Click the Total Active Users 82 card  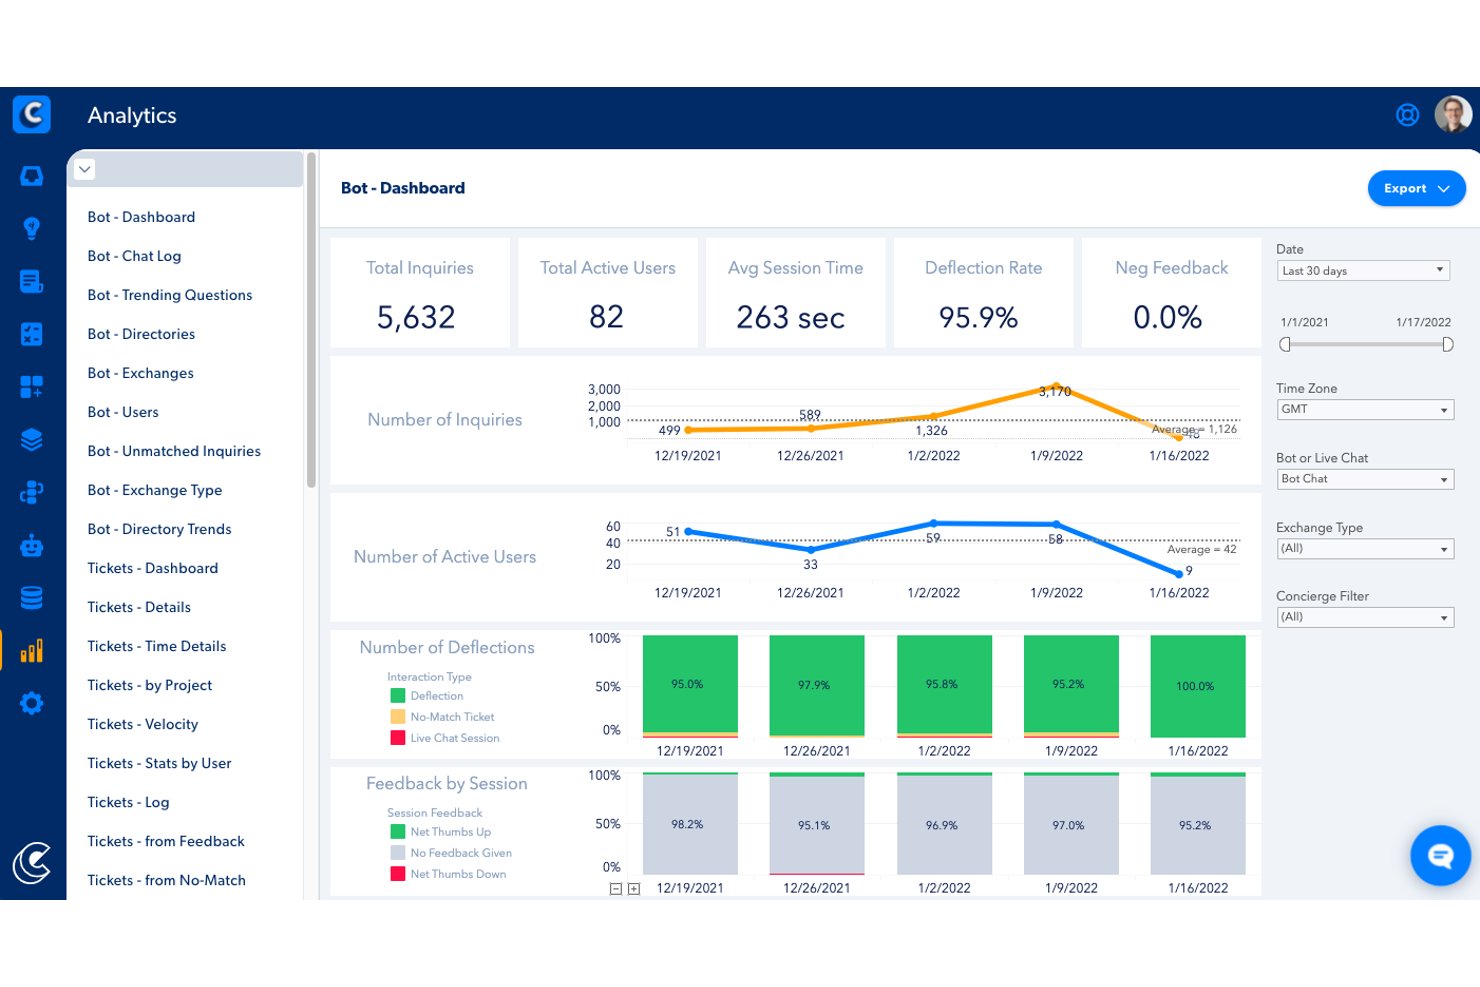tap(608, 293)
